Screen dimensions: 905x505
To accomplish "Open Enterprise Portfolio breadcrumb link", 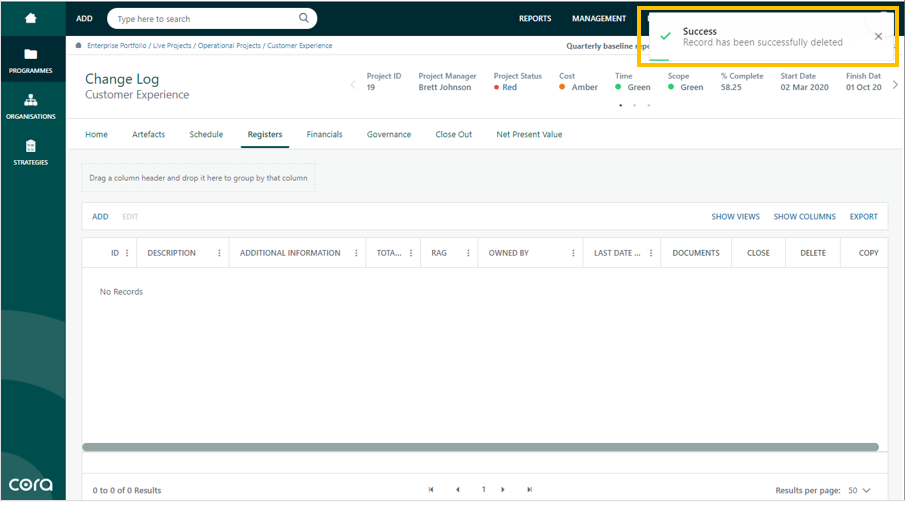I will pyautogui.click(x=117, y=46).
